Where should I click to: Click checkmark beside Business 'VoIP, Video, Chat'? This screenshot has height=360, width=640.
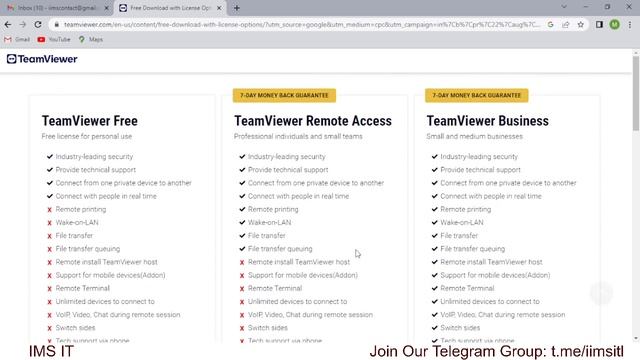[x=434, y=315]
